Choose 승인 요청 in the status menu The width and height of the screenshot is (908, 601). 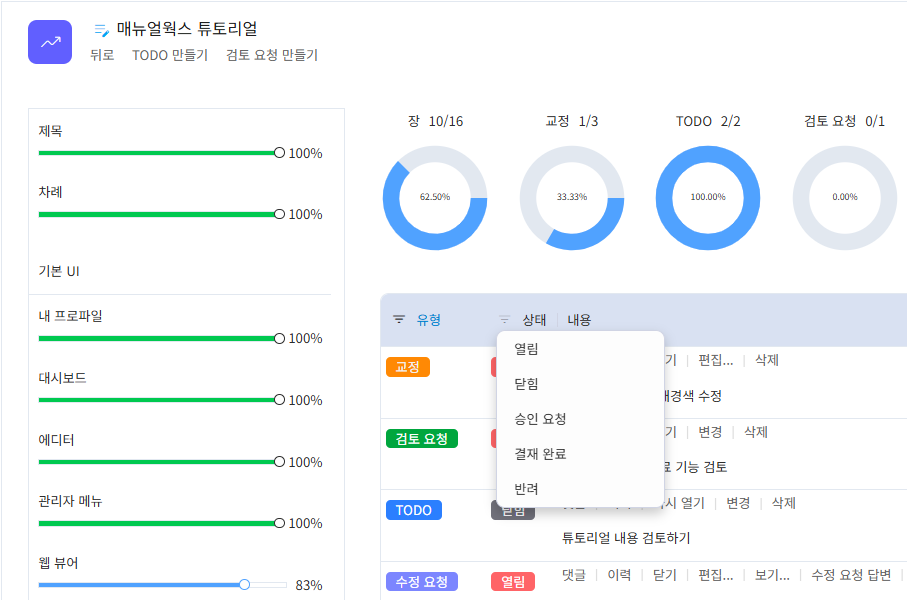click(x=540, y=419)
